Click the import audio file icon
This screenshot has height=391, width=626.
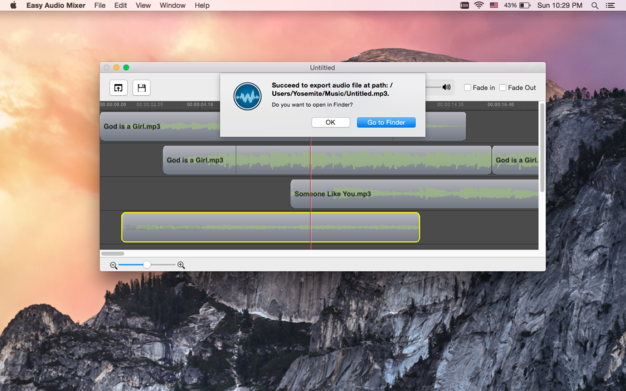[119, 88]
